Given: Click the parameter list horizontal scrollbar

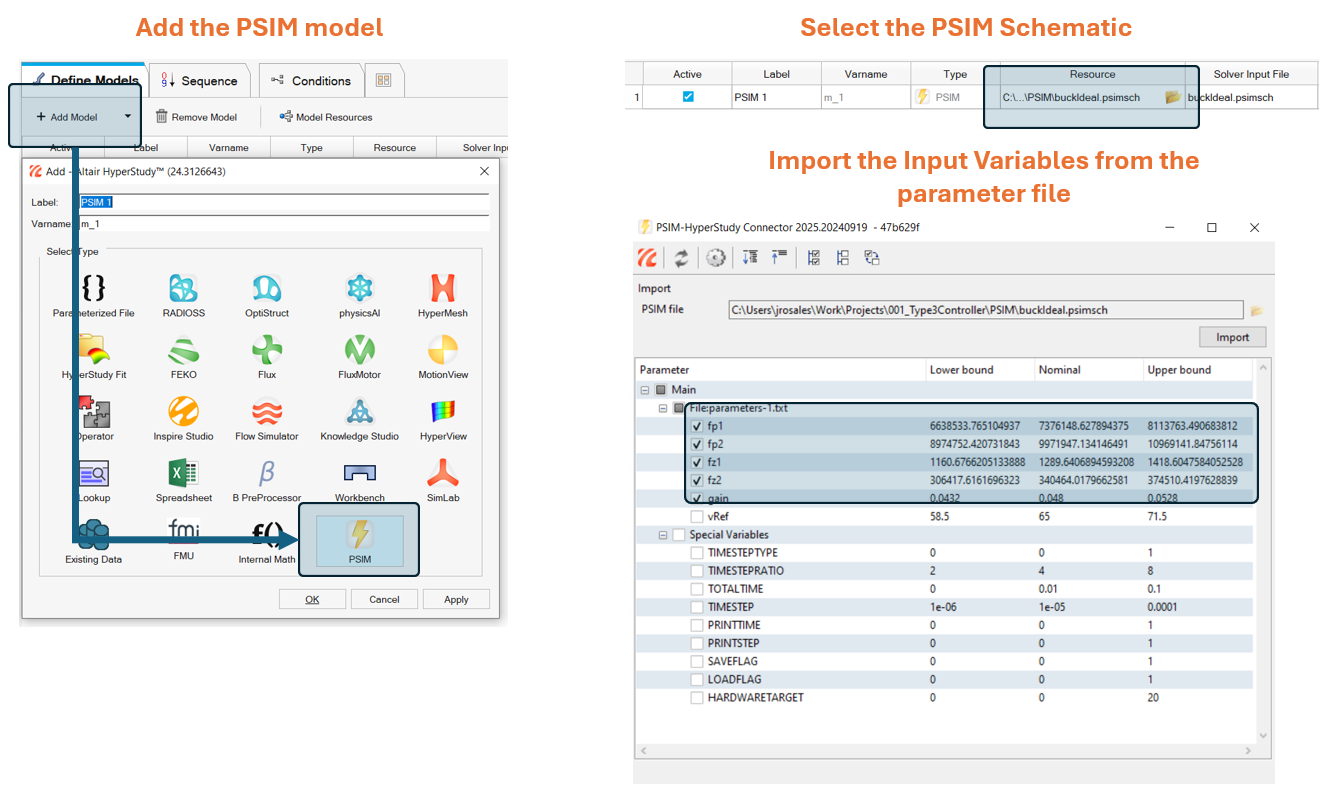Looking at the screenshot, I should click(944, 750).
